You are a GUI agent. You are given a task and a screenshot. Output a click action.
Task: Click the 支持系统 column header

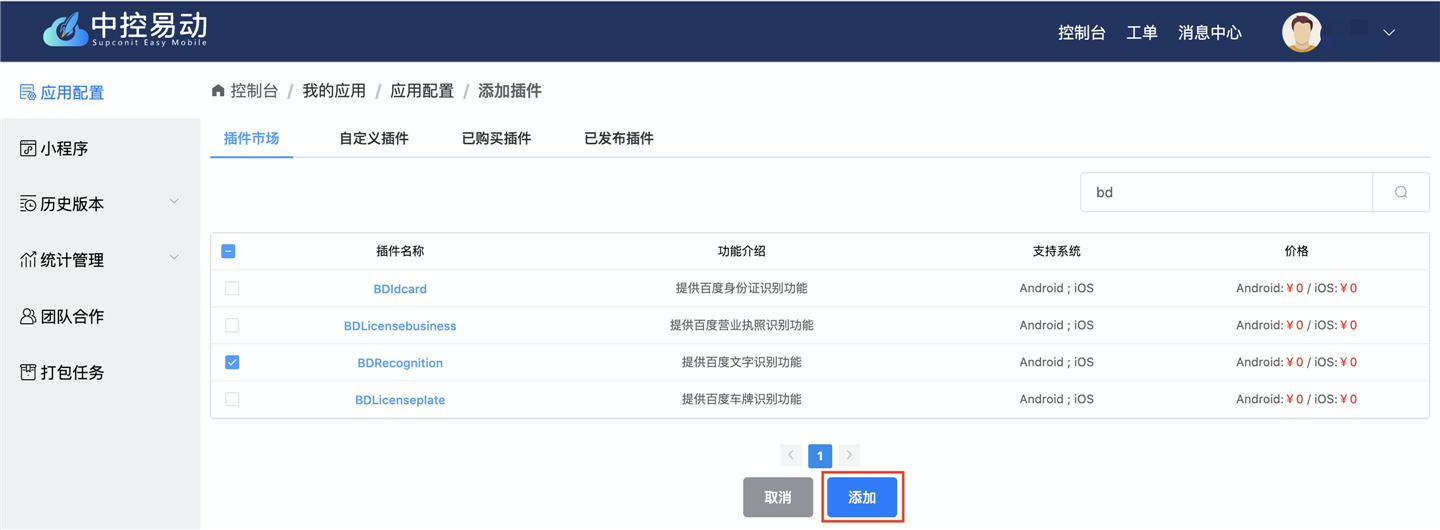[1057, 251]
